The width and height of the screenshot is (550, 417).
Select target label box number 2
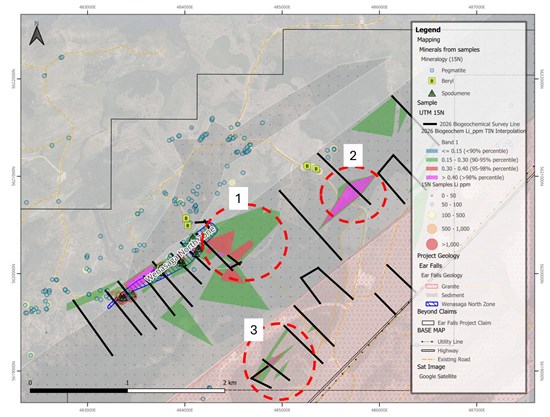coord(353,155)
